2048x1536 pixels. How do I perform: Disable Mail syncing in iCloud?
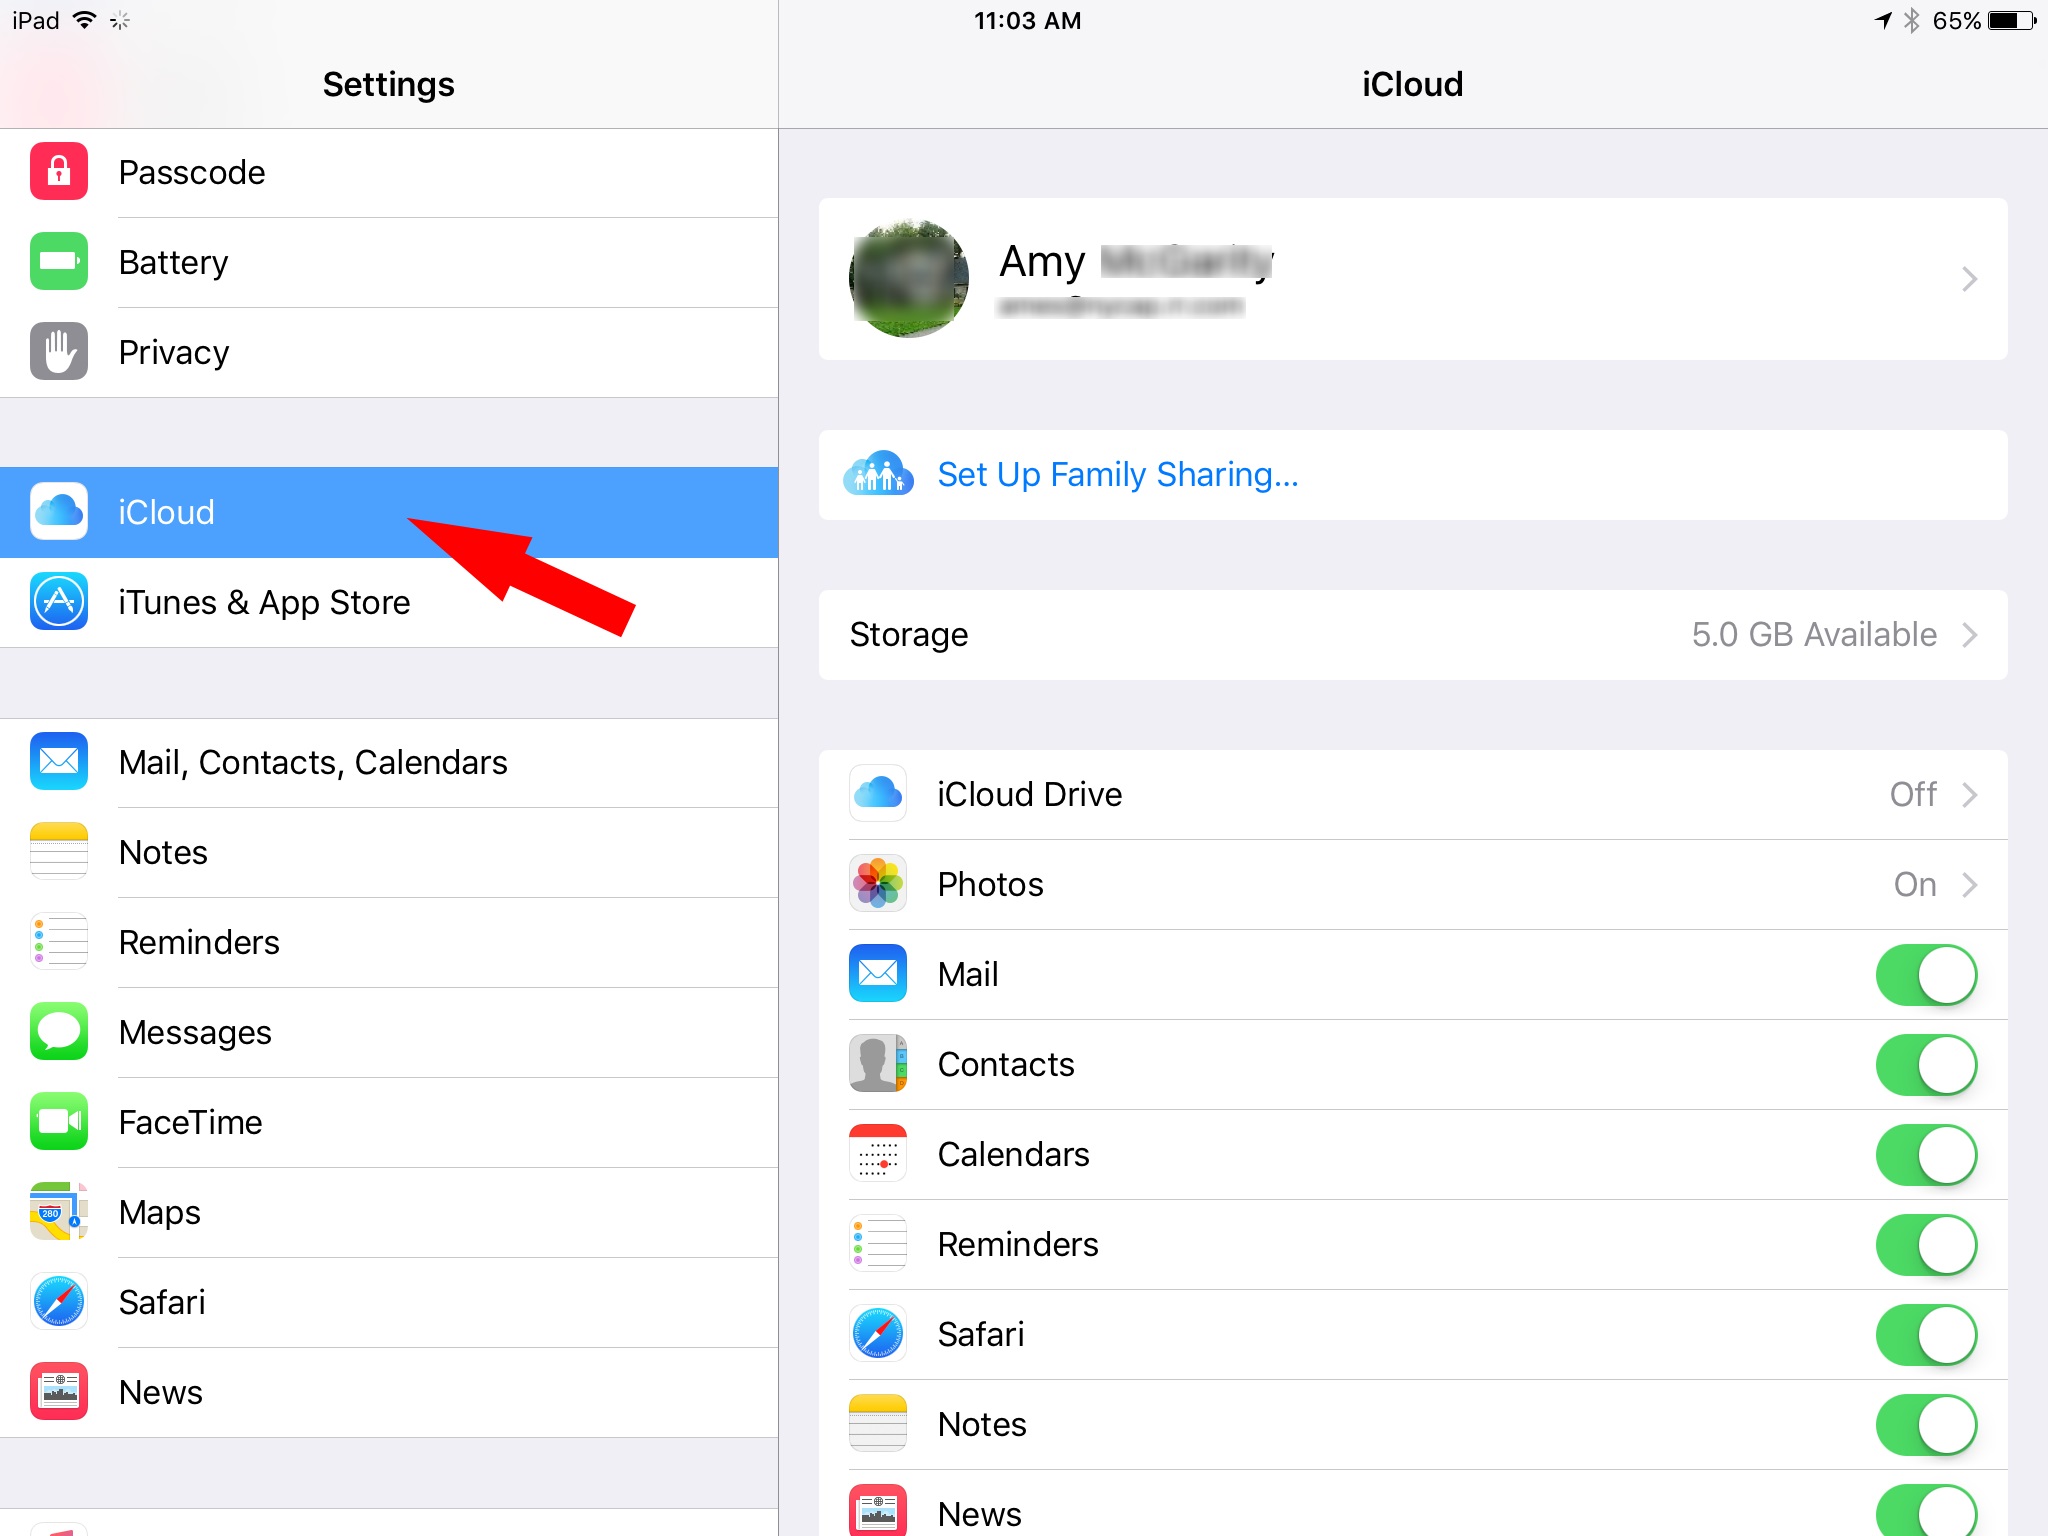tap(1925, 974)
